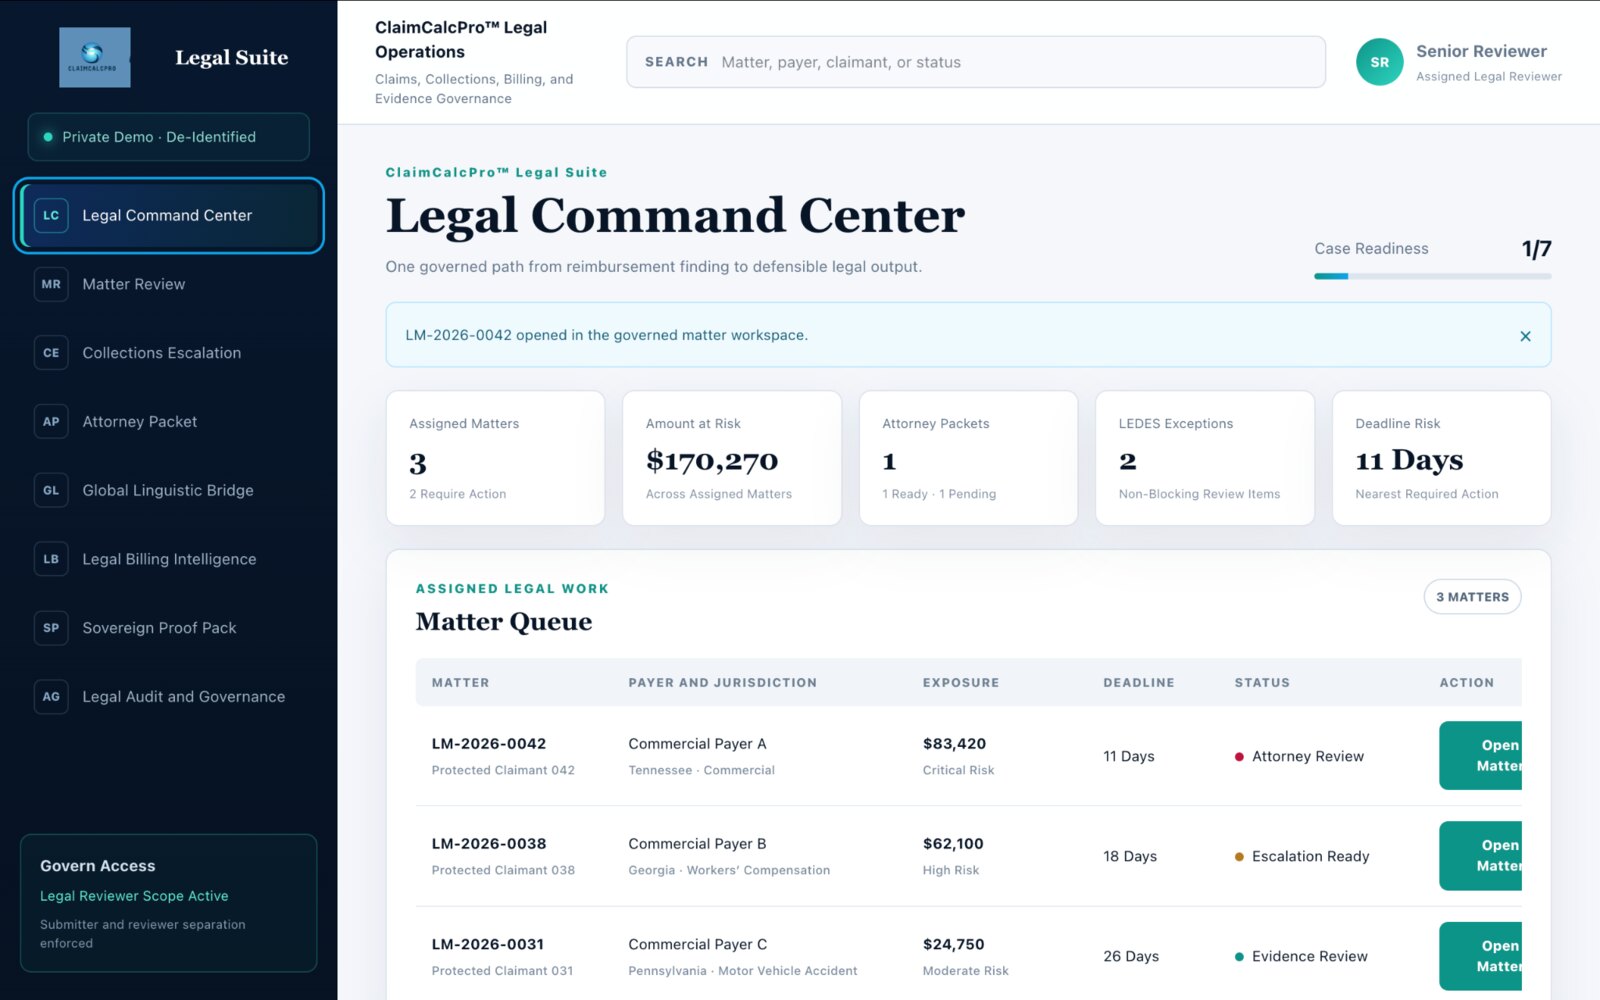Click the Private Demo De-Identified badge
Image resolution: width=1600 pixels, height=1000 pixels.
(168, 137)
